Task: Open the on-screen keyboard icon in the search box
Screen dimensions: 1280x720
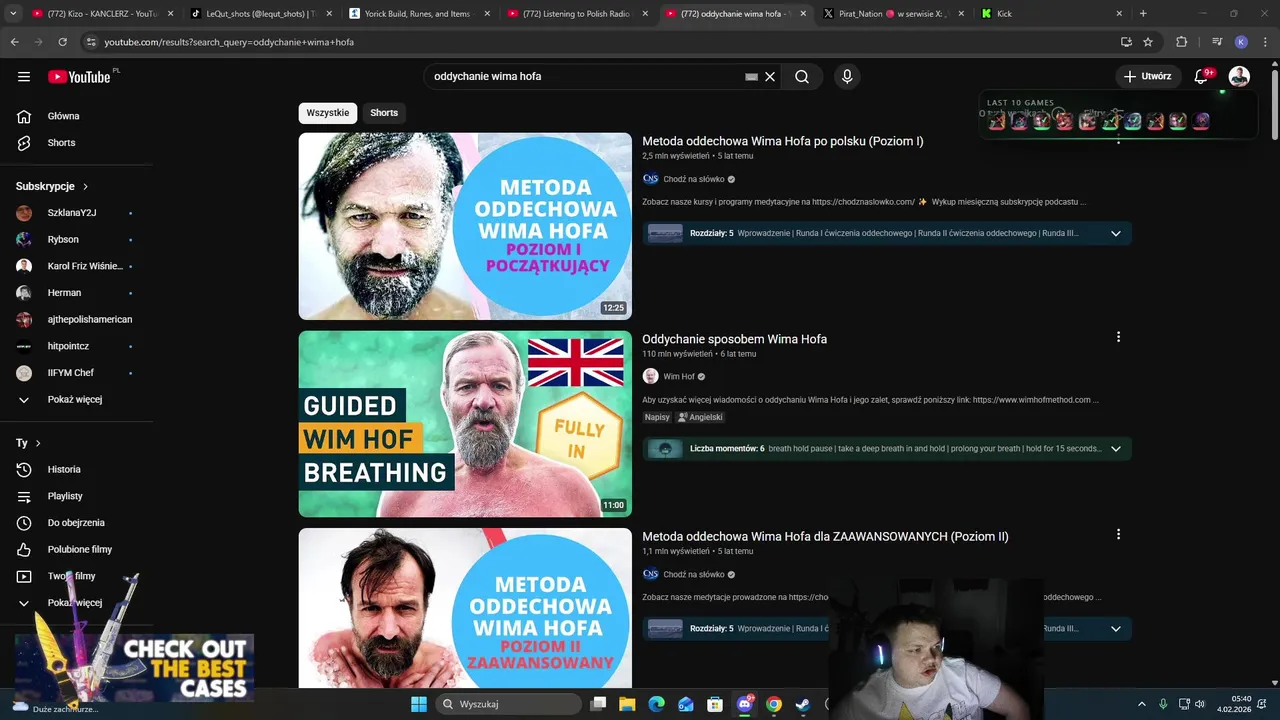Action: (752, 77)
